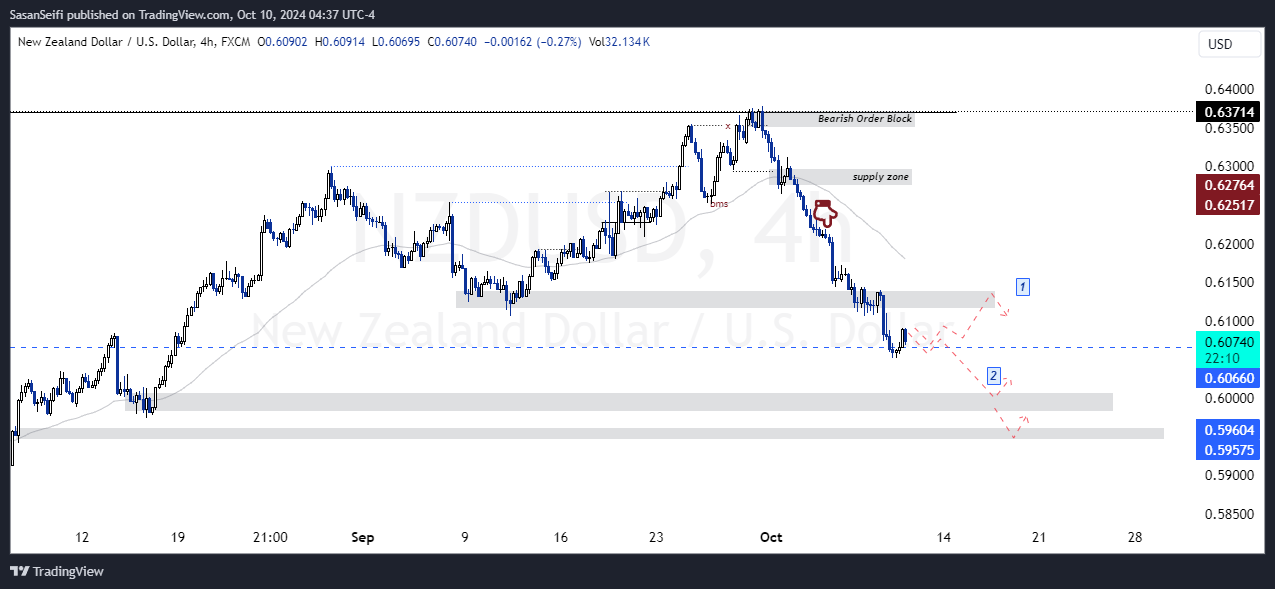This screenshot has height=589, width=1275.
Task: Click the H0.60914 high value
Action: point(340,42)
